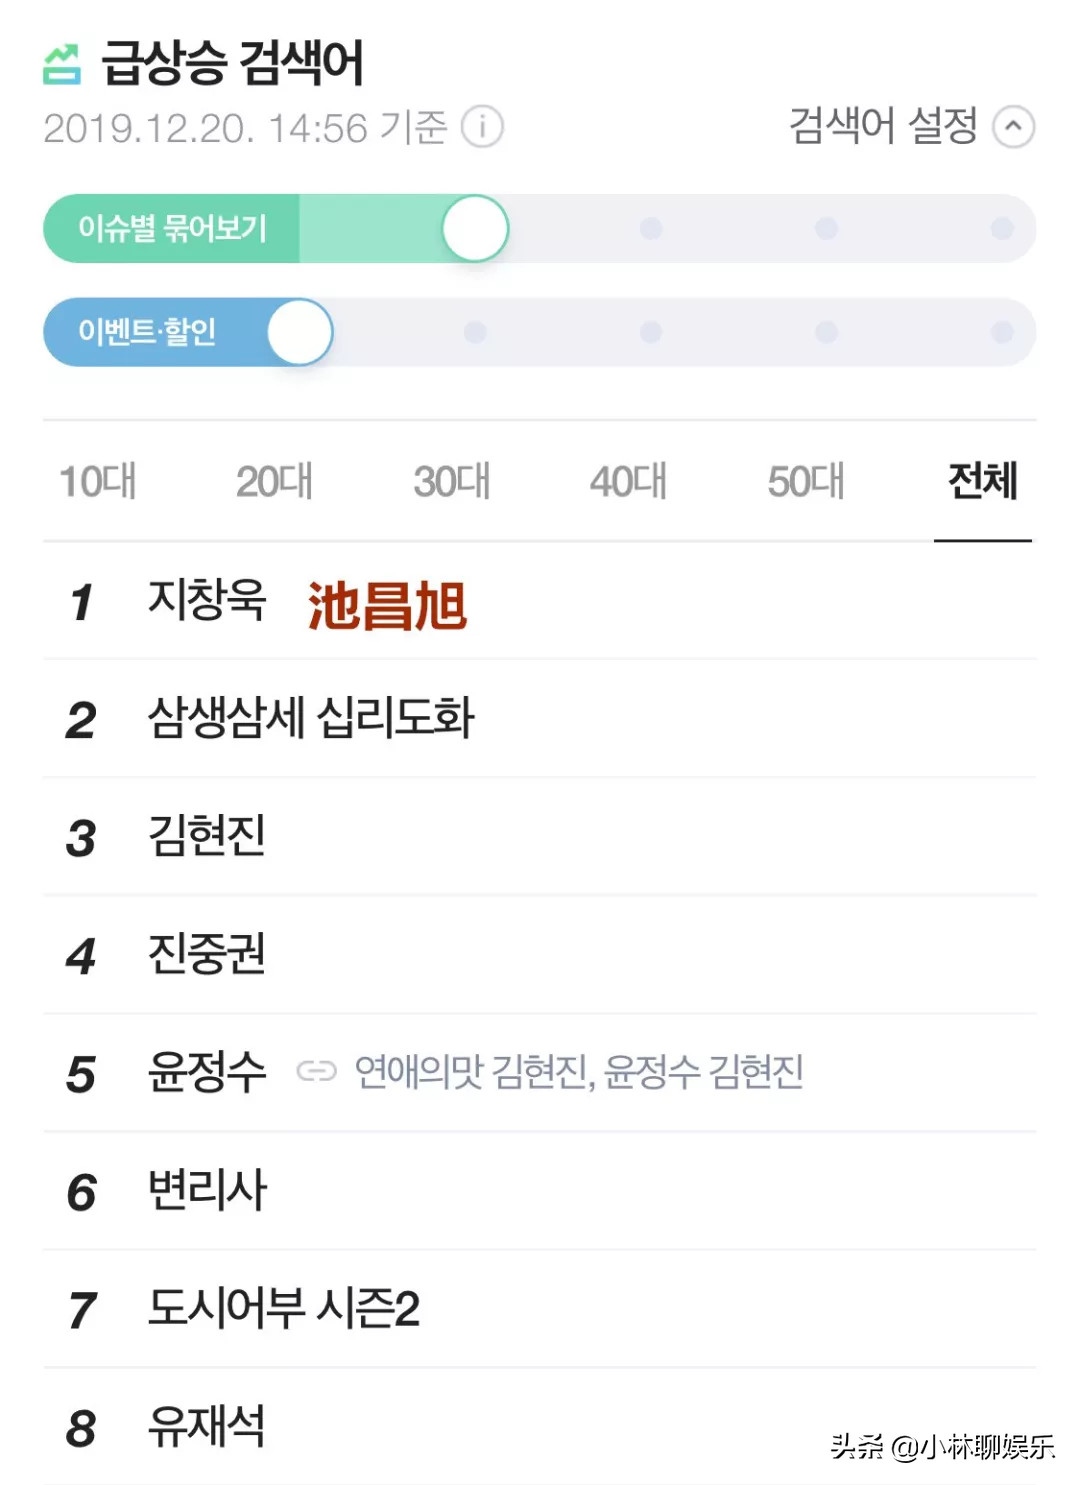The image size is (1080, 1485).
Task: Select the 전체 tab
Action: [983, 481]
